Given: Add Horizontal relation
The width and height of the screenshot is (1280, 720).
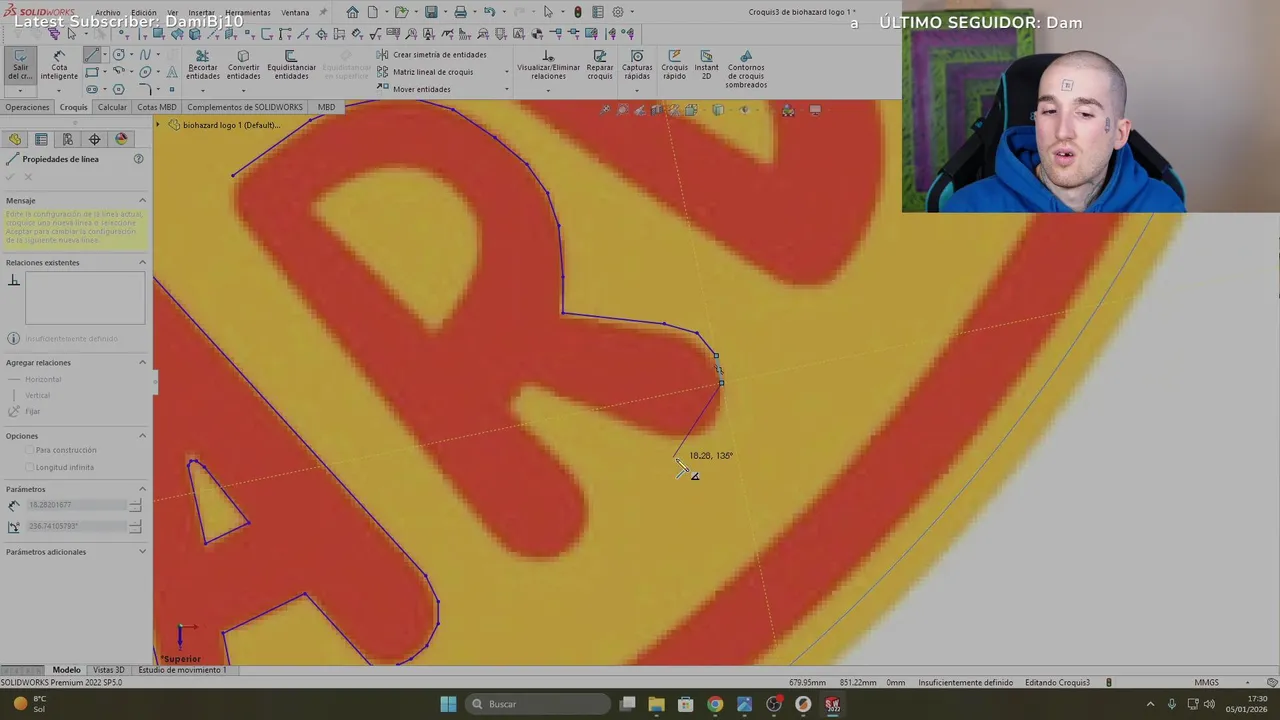Looking at the screenshot, I should pos(43,379).
